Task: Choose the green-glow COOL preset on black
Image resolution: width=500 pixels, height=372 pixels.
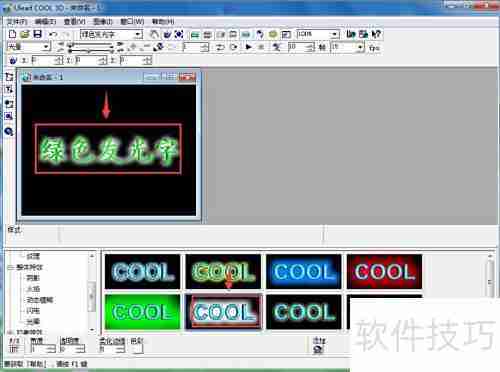Action: (x=223, y=272)
